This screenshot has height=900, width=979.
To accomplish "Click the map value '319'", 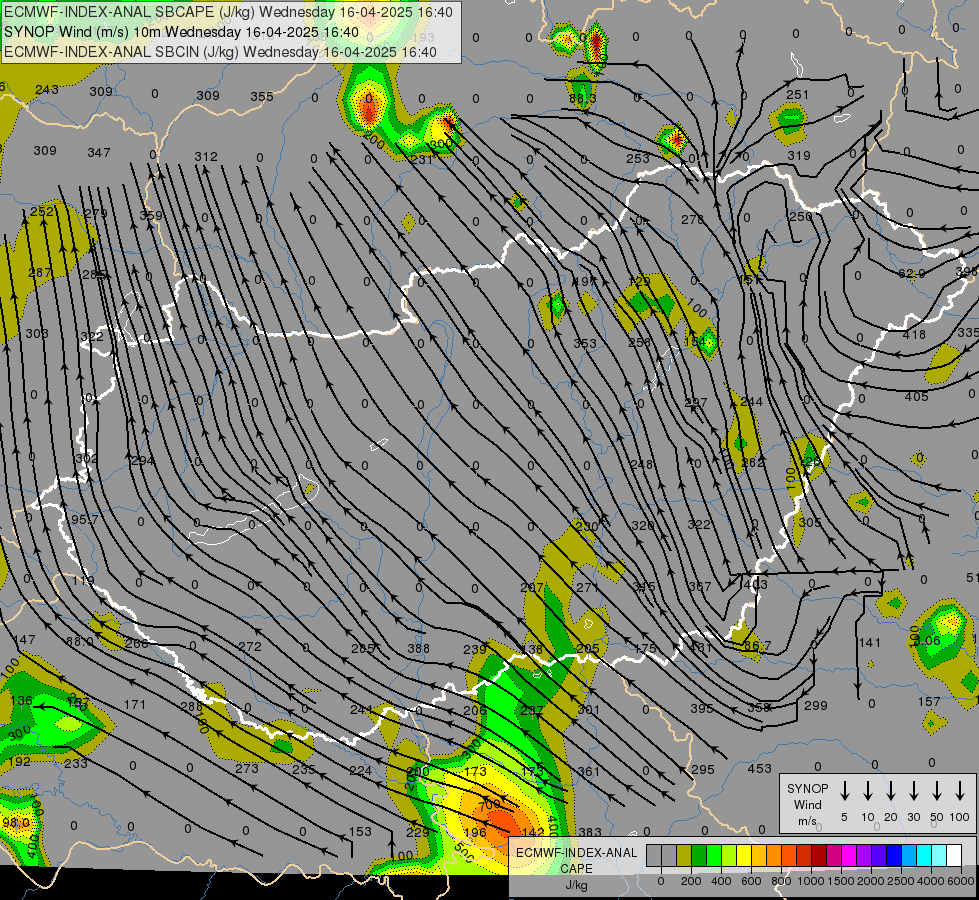I will [x=799, y=156].
